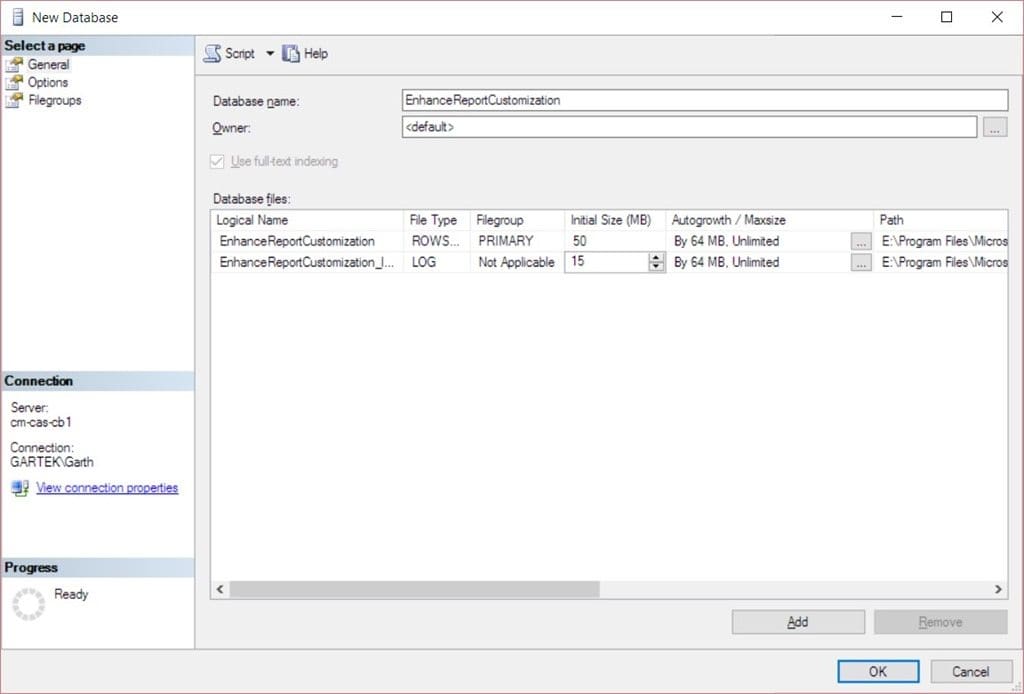Viewport: 1024px width, 694px height.
Task: Click the initial size spinner arrows
Action: (656, 262)
